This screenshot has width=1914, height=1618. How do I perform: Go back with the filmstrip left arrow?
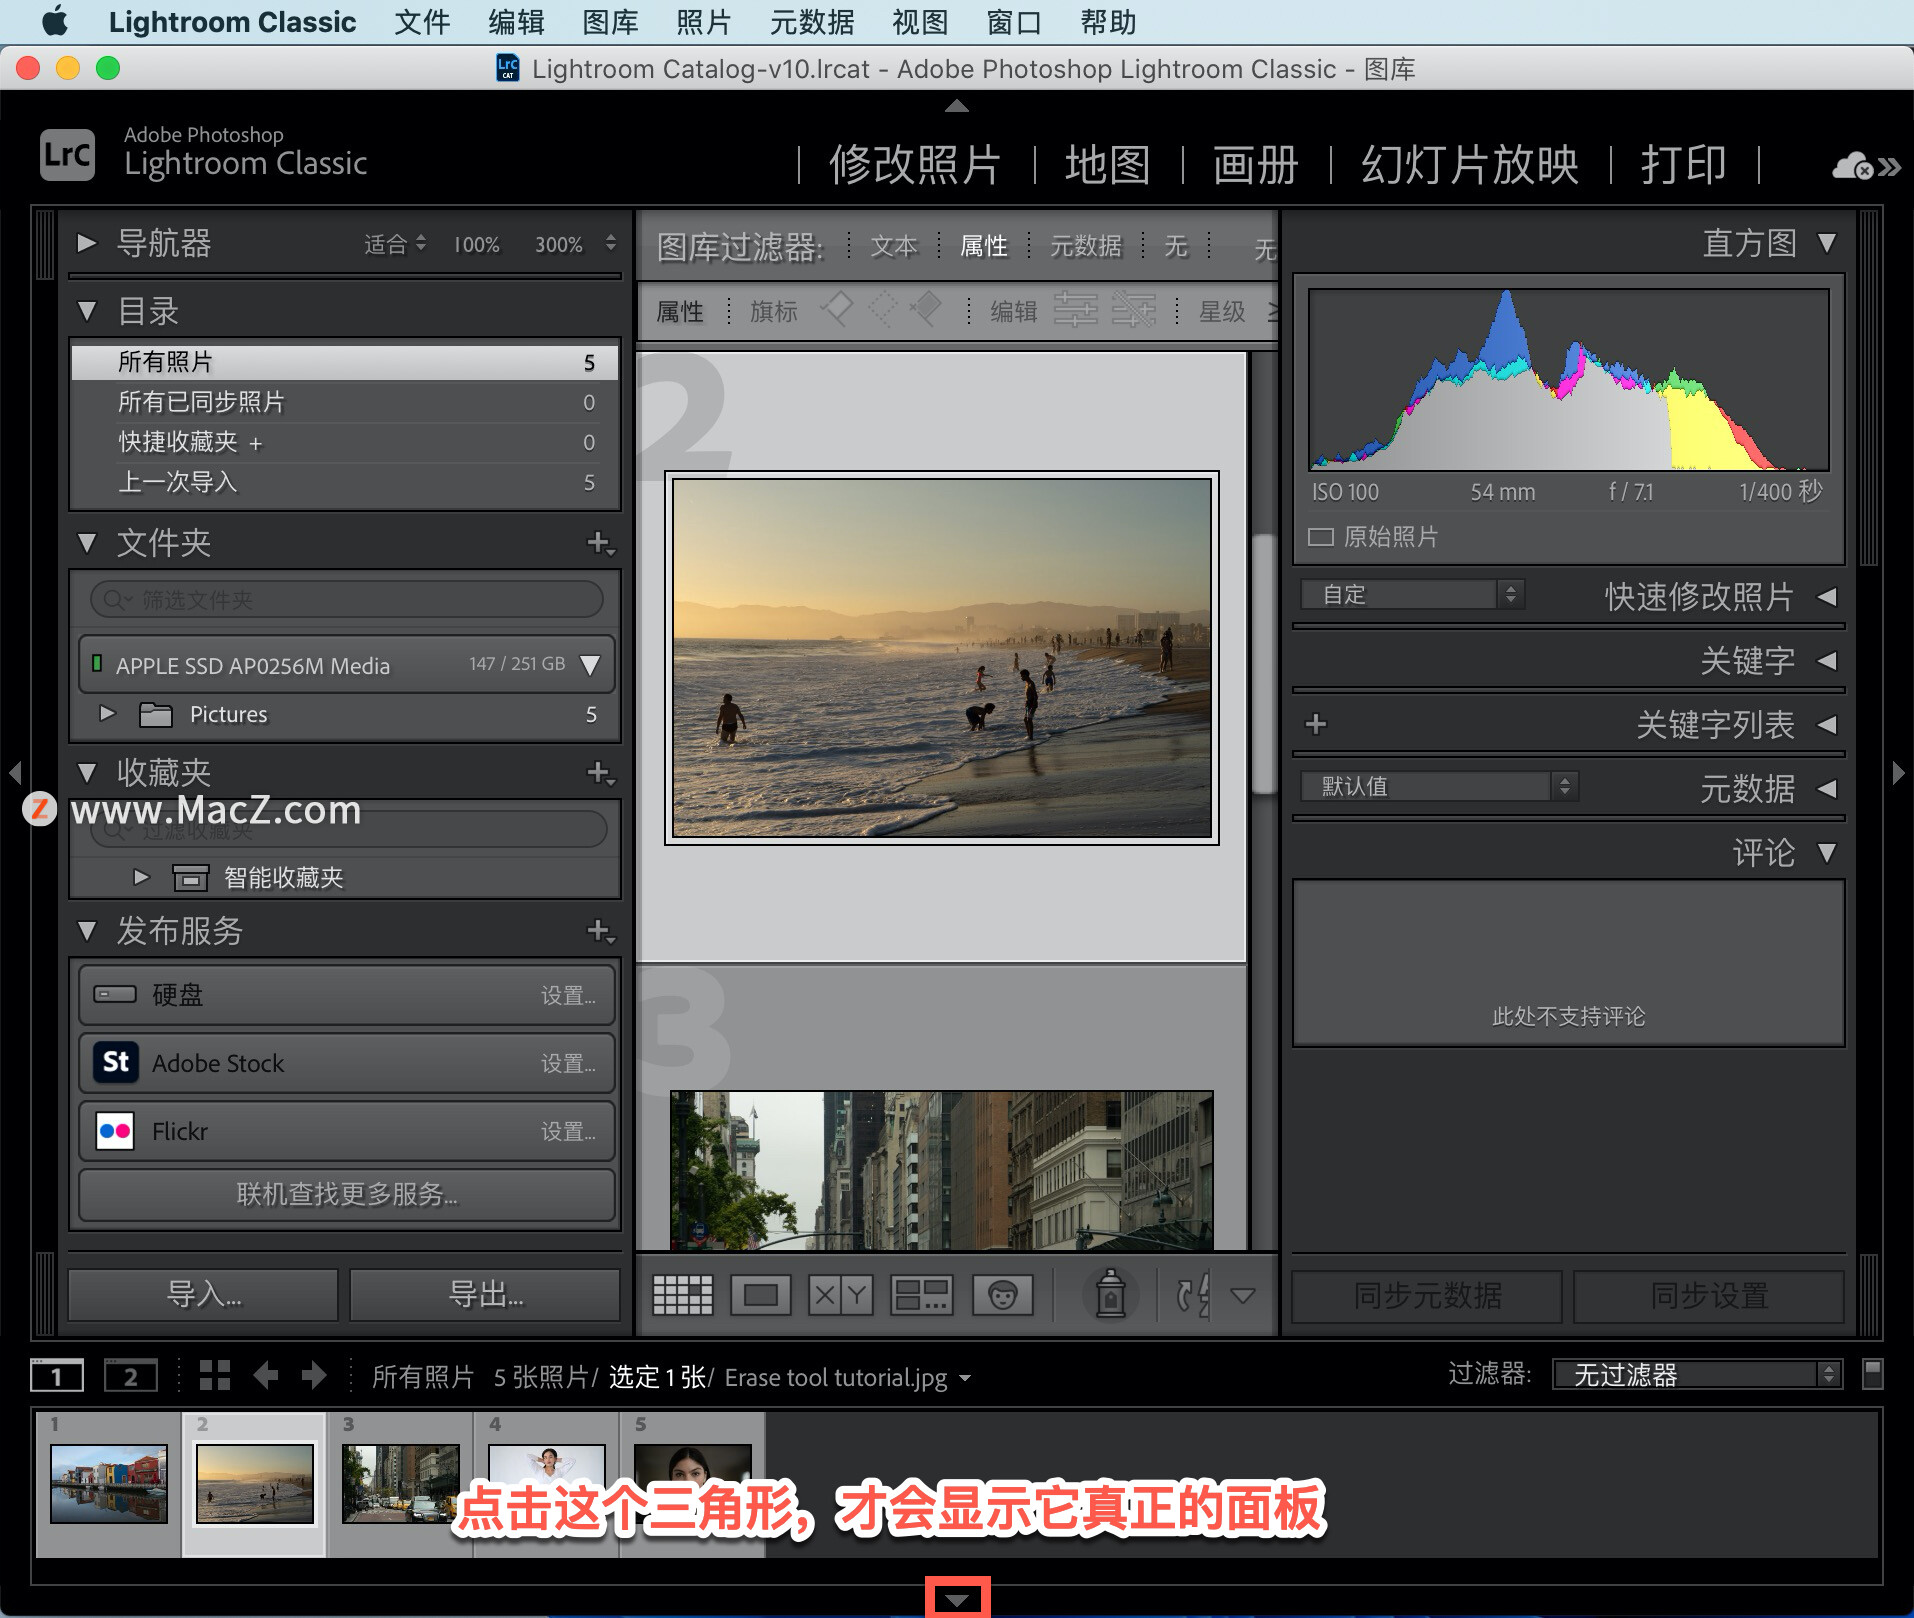[x=265, y=1376]
